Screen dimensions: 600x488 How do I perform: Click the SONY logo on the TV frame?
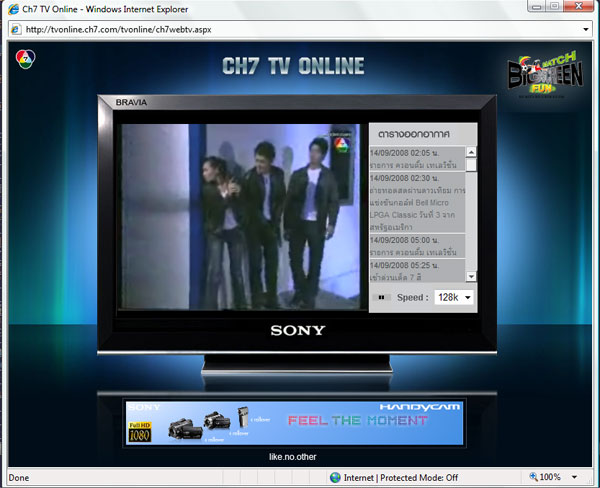coord(298,330)
